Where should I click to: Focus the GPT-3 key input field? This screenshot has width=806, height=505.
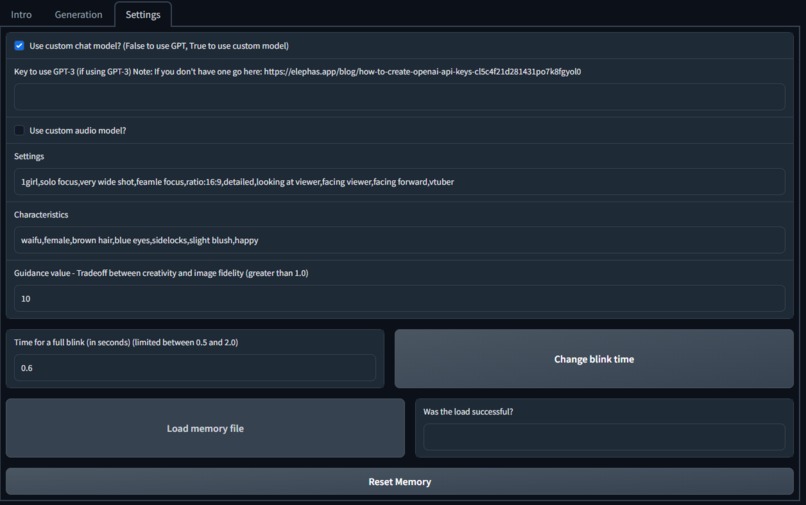399,97
